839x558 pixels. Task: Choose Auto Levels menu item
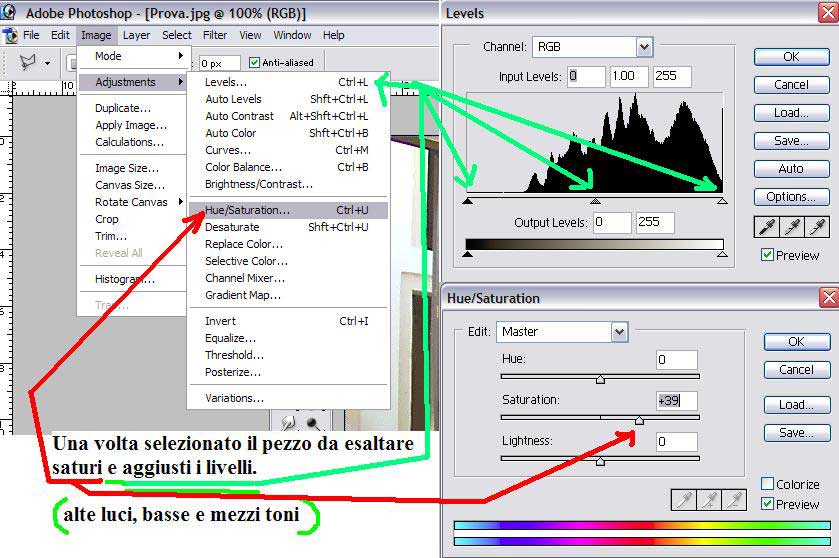coord(288,99)
